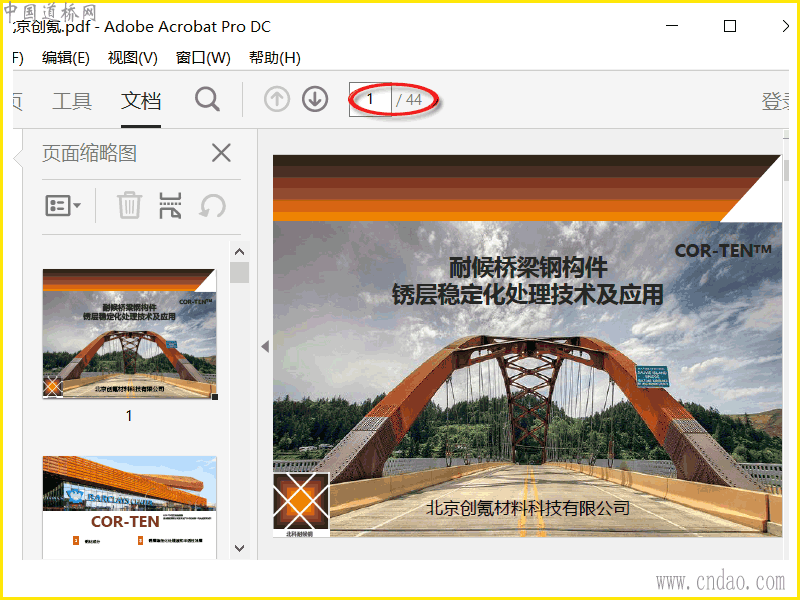Minimize the Acrobat window
800x600 pixels.
point(672,26)
